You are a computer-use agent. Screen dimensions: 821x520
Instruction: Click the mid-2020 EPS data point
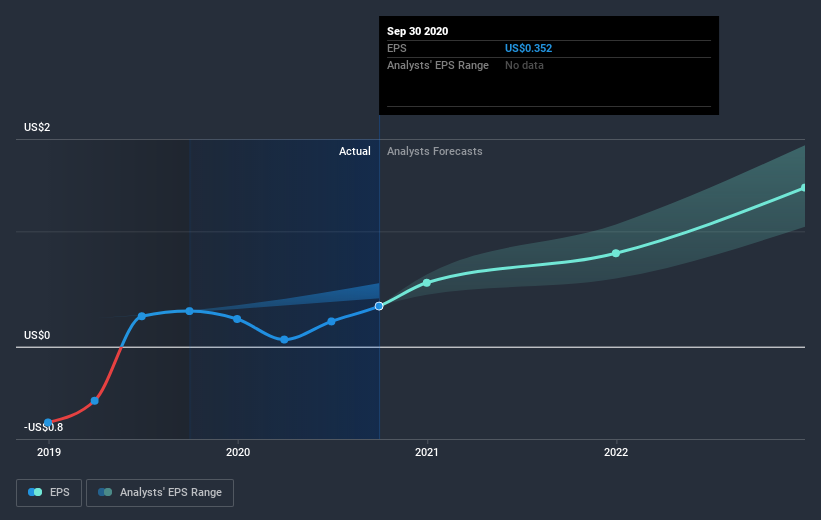(331, 322)
